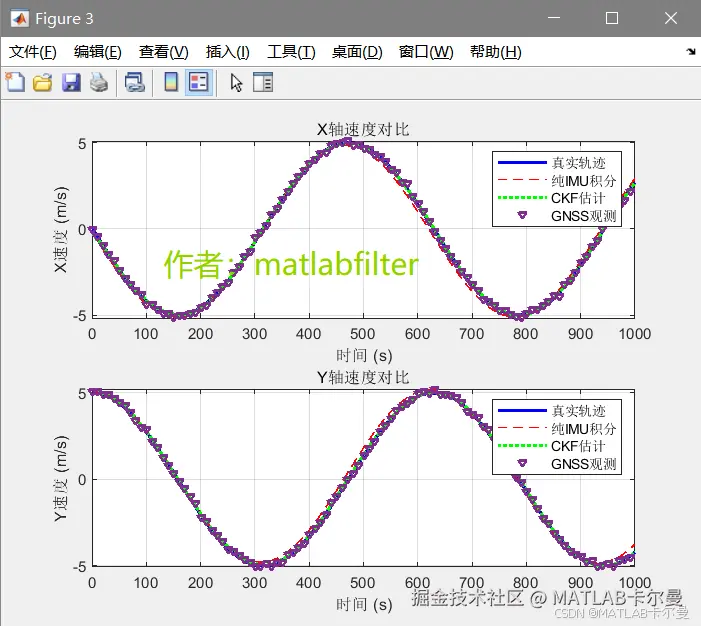Click the MATLAB logo in the title bar
This screenshot has width=701, height=626.
tap(20, 19)
